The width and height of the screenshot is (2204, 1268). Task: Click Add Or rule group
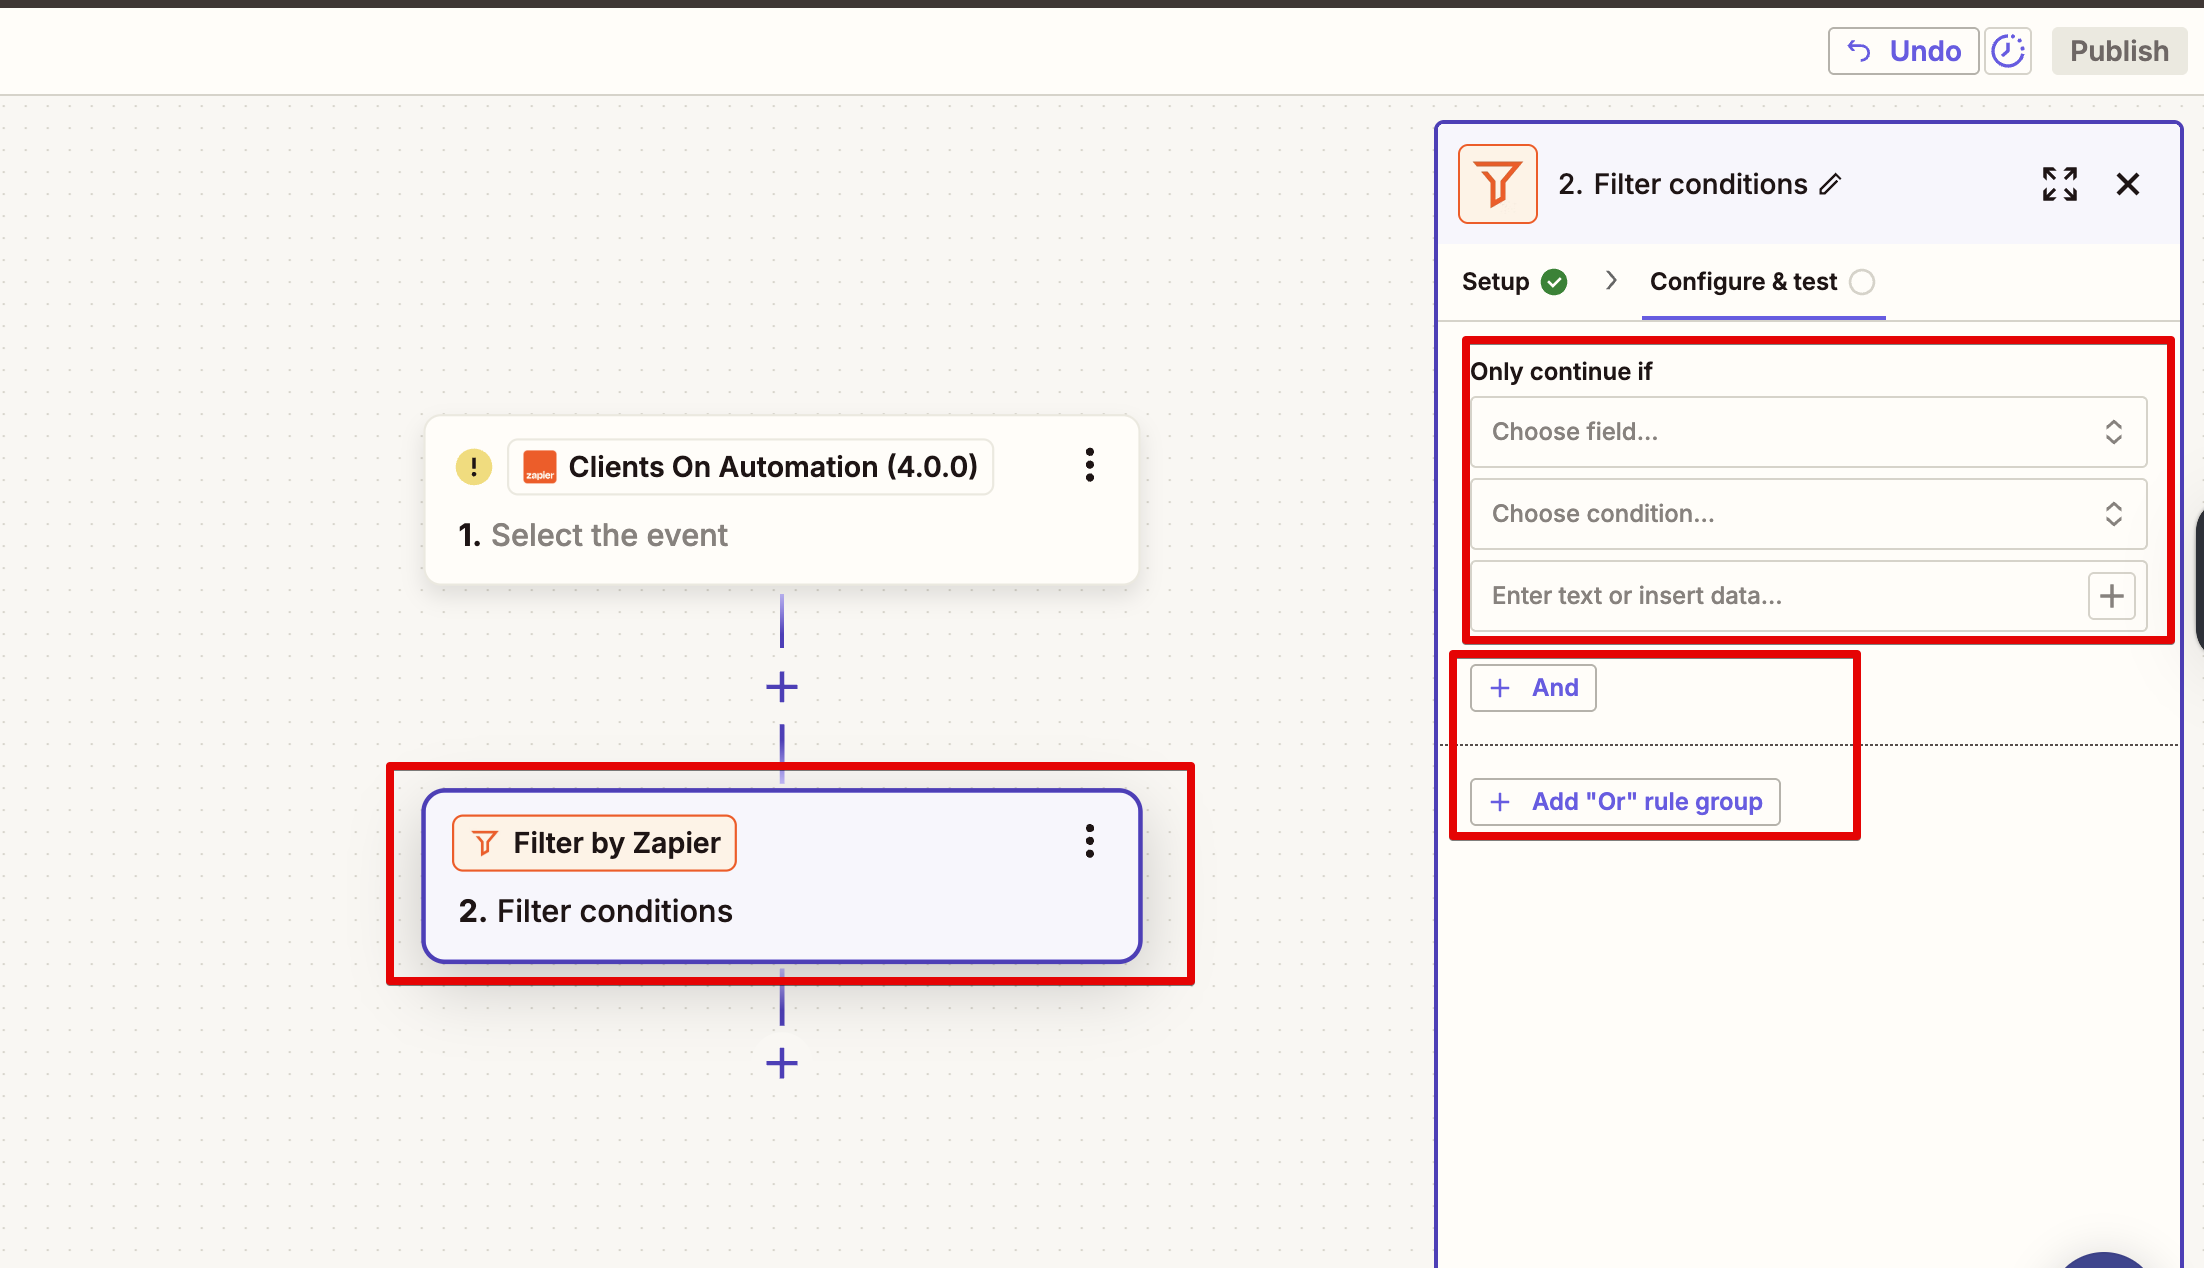point(1624,801)
